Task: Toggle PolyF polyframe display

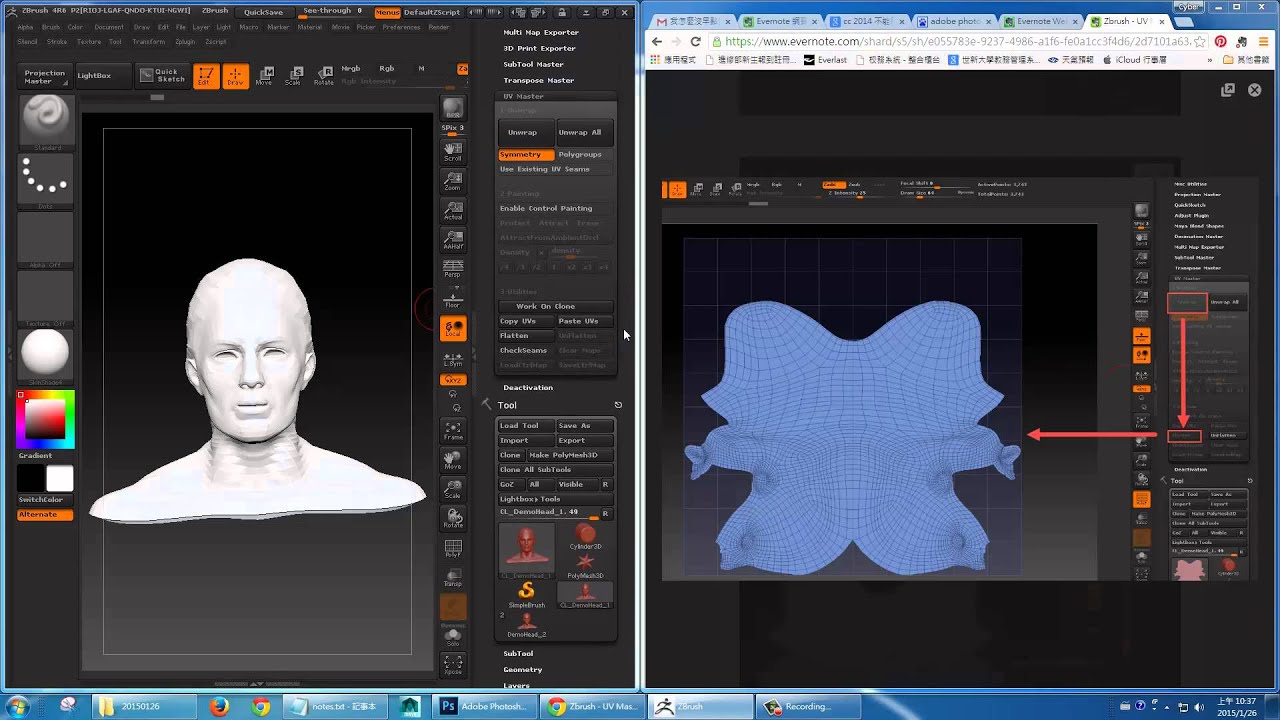Action: tap(453, 548)
